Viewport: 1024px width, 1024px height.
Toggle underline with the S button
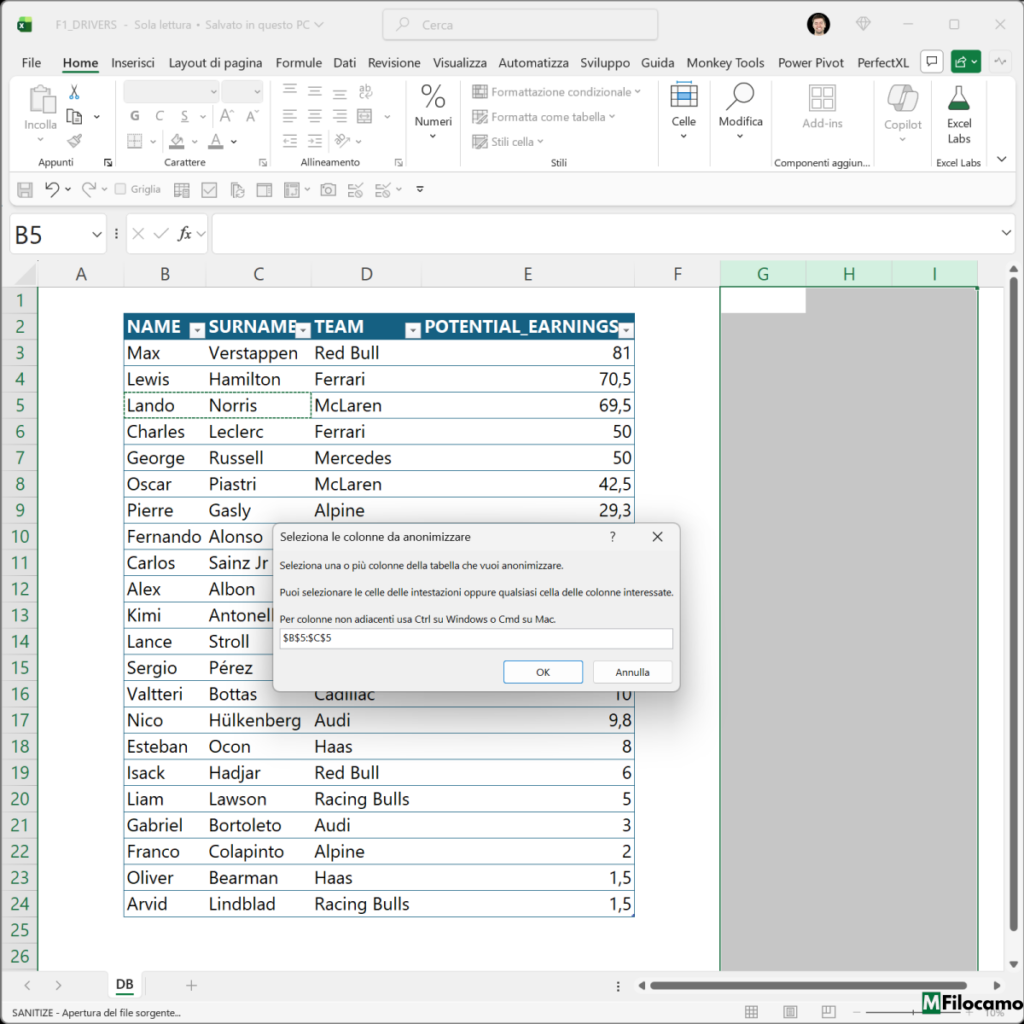[185, 116]
